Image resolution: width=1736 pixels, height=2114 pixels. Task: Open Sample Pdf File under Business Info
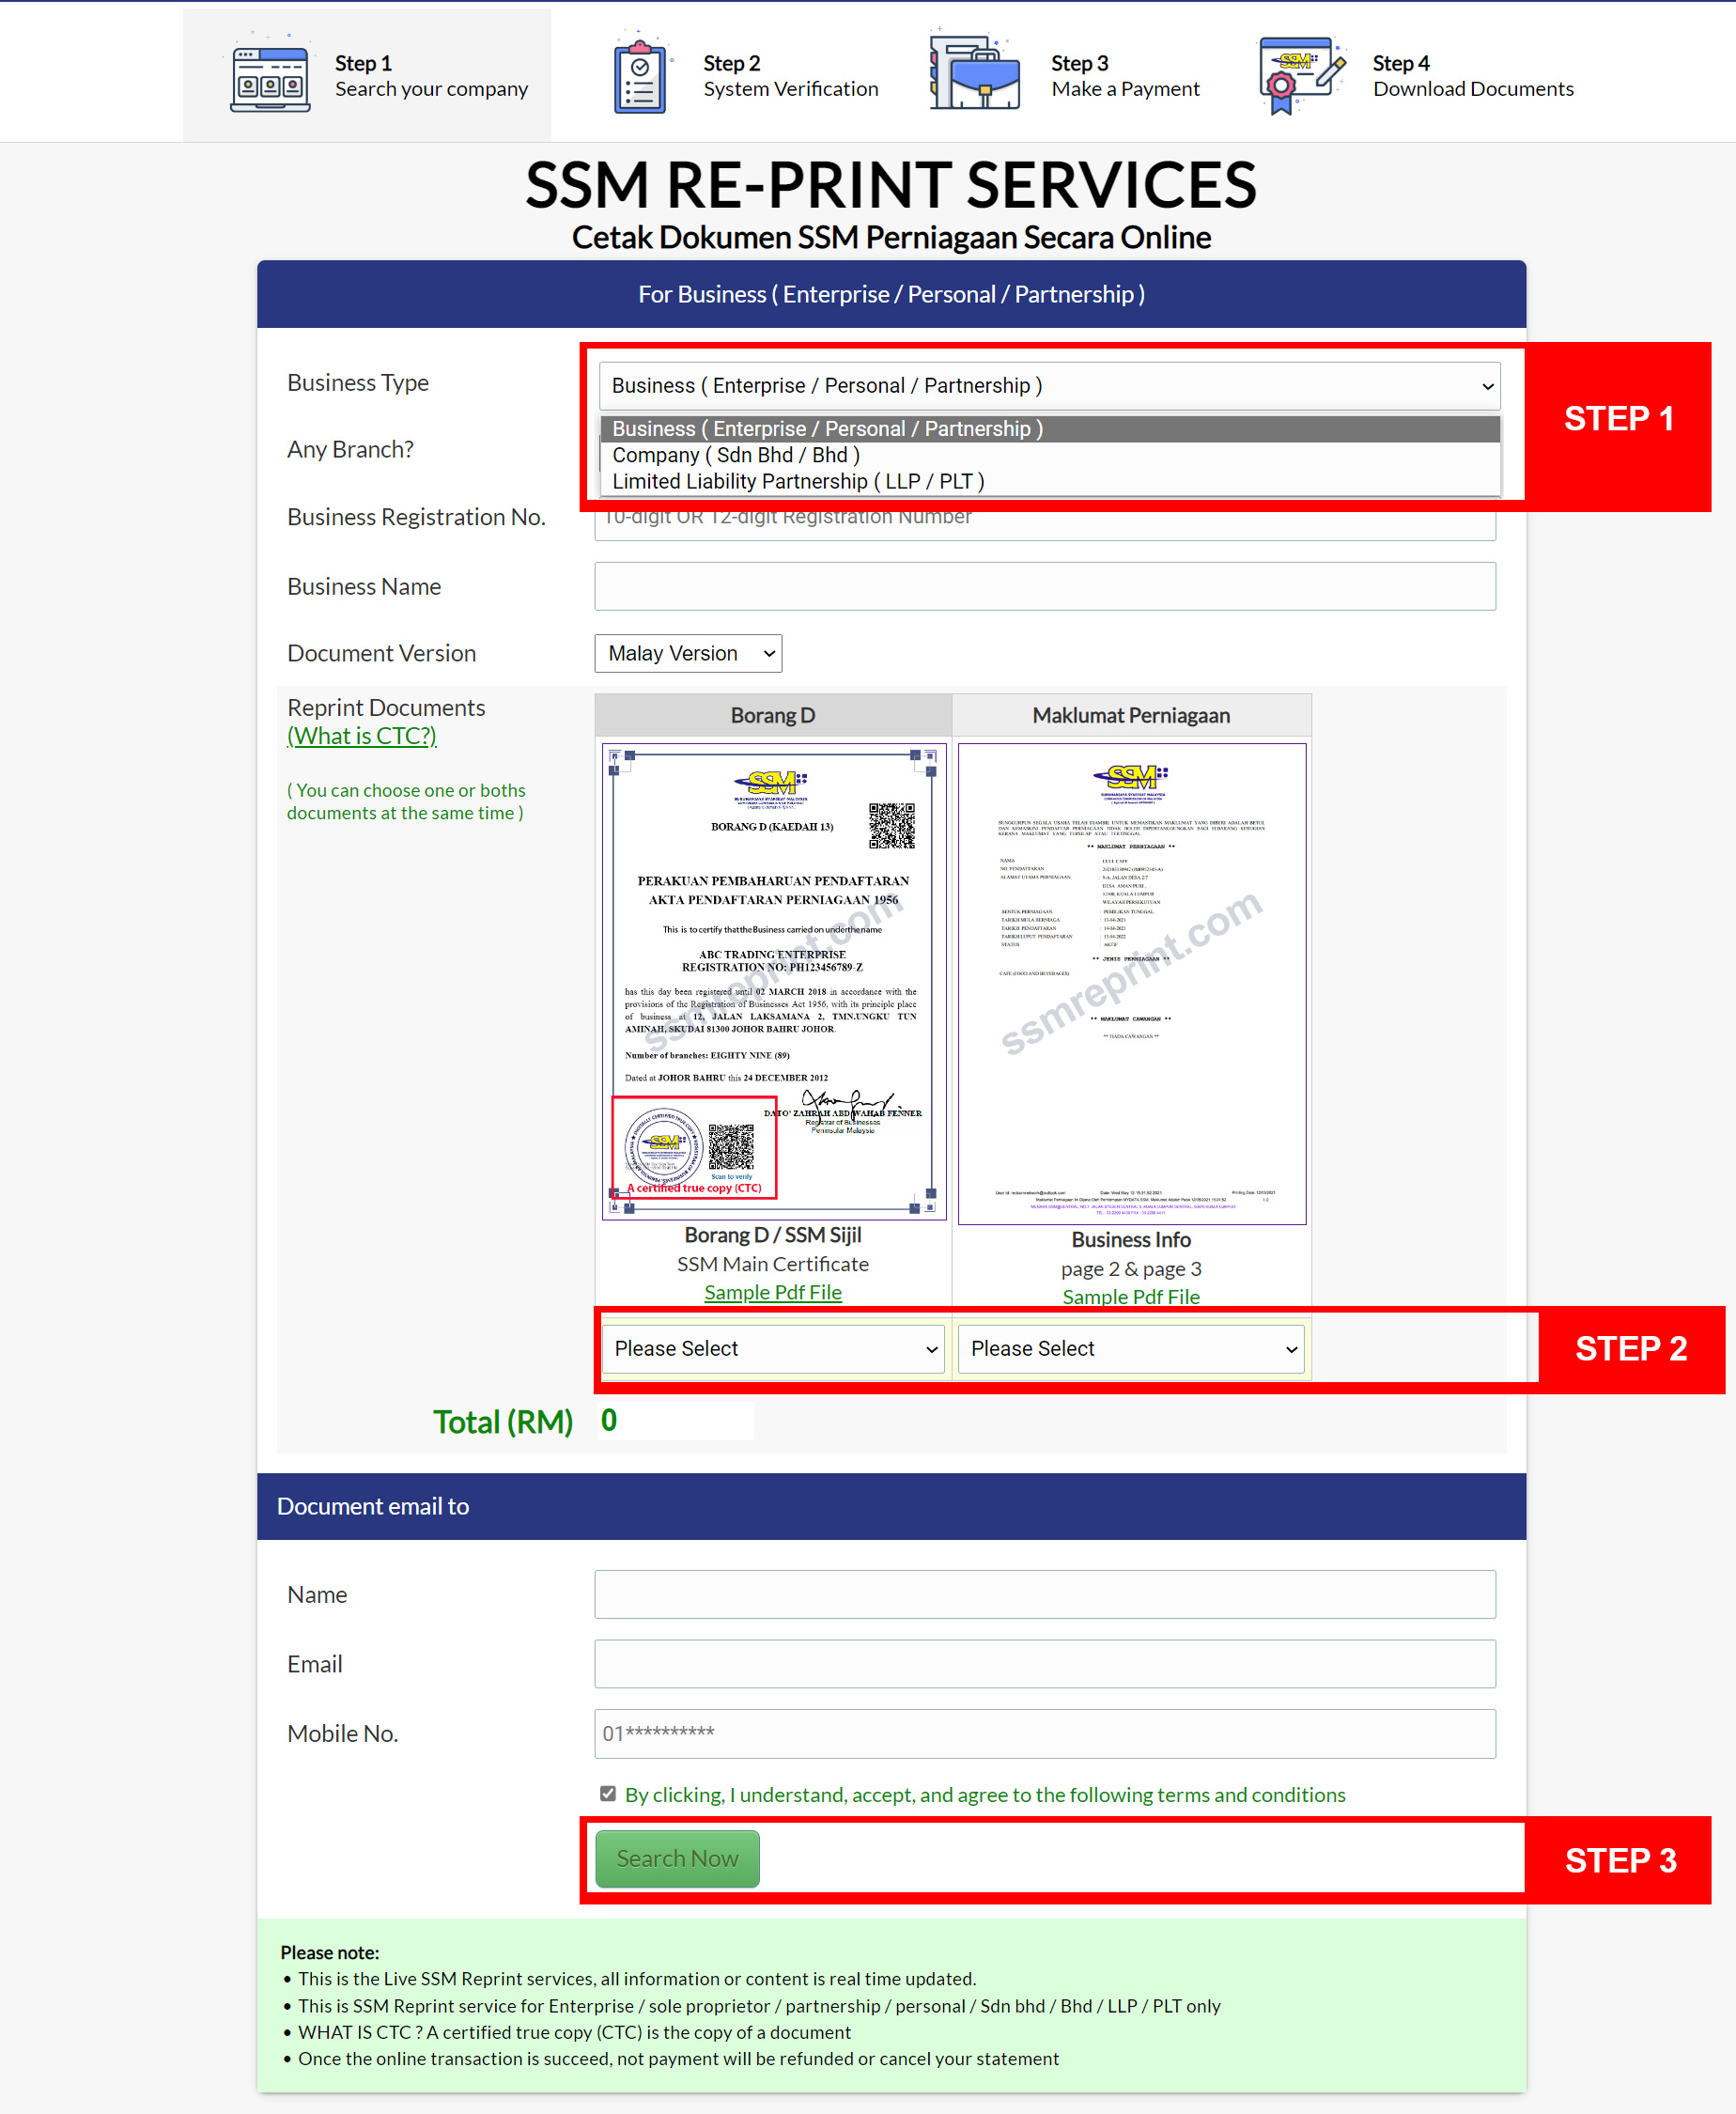[1131, 1296]
